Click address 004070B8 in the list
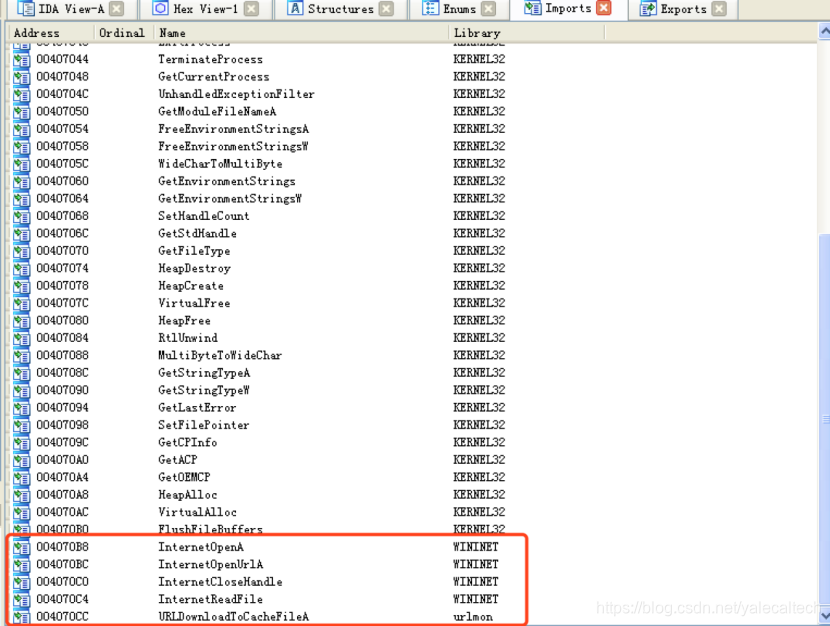This screenshot has width=830, height=626. 62,547
